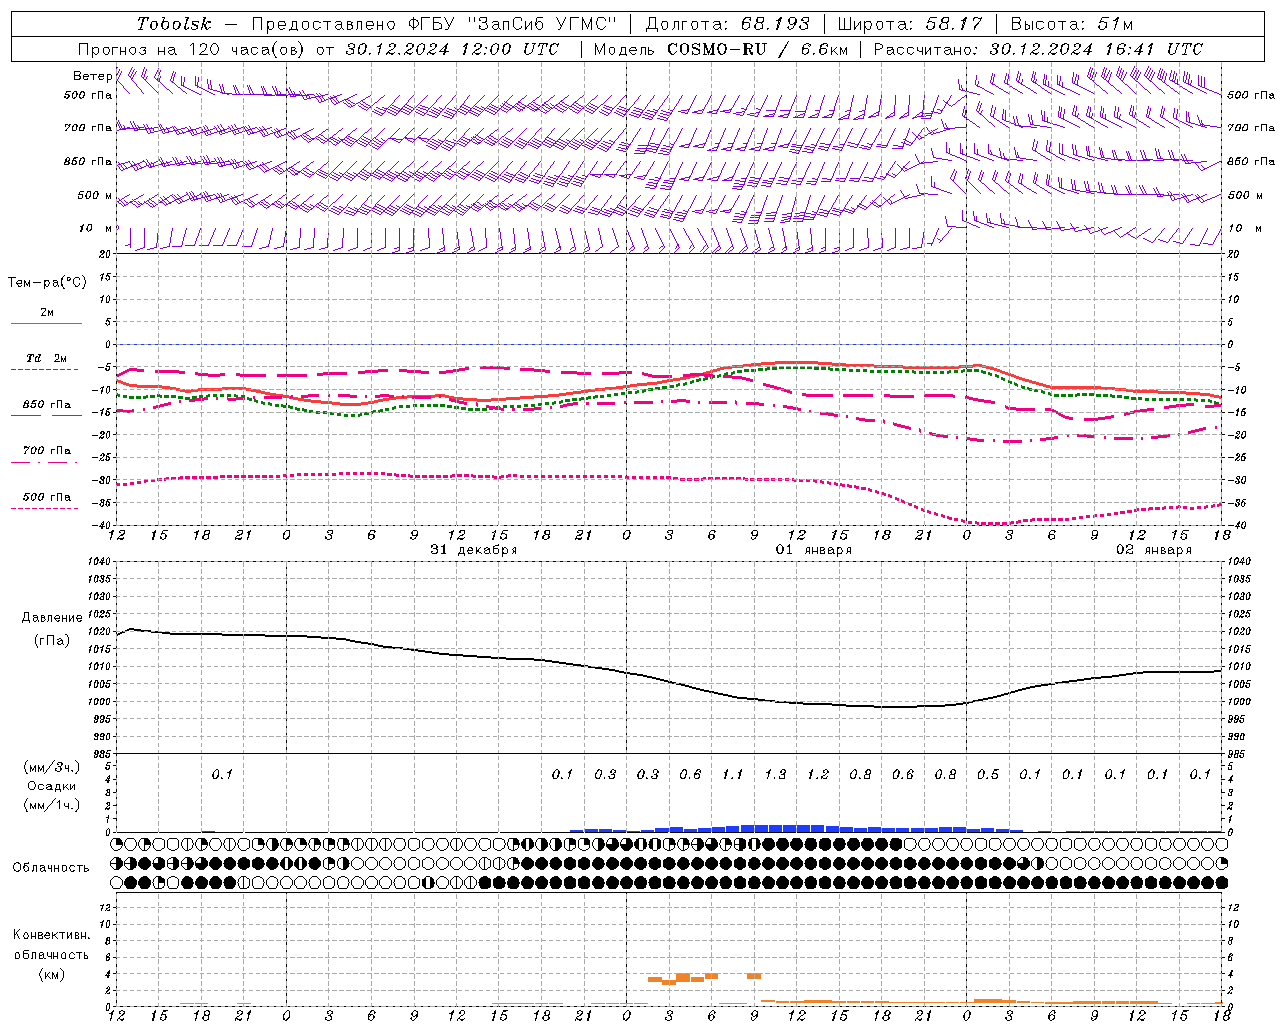1280x1024 pixels.
Task: Click the text Прогноз на 120 часа(ов)
Action: (193, 49)
